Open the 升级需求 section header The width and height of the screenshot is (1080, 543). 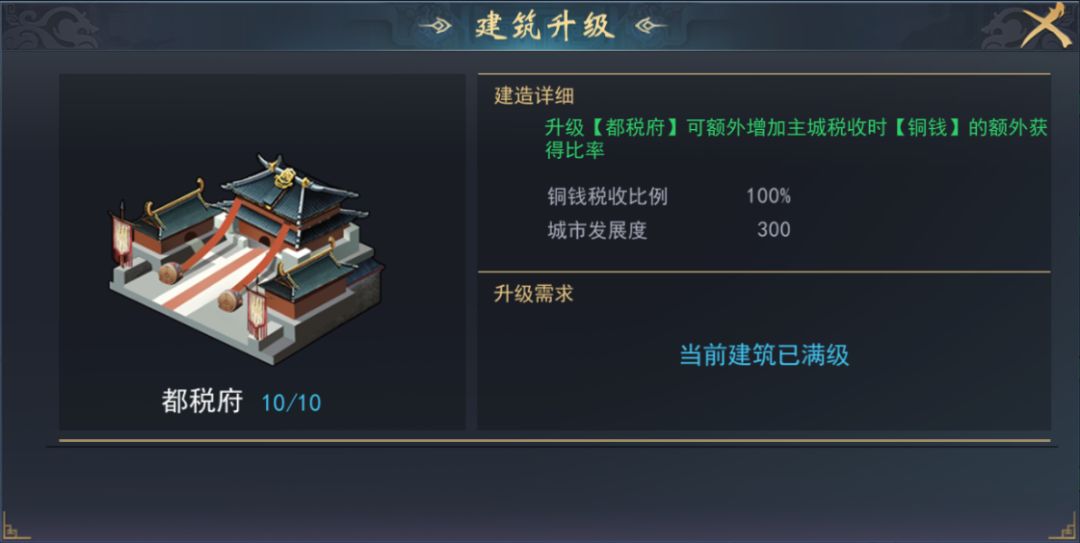534,294
